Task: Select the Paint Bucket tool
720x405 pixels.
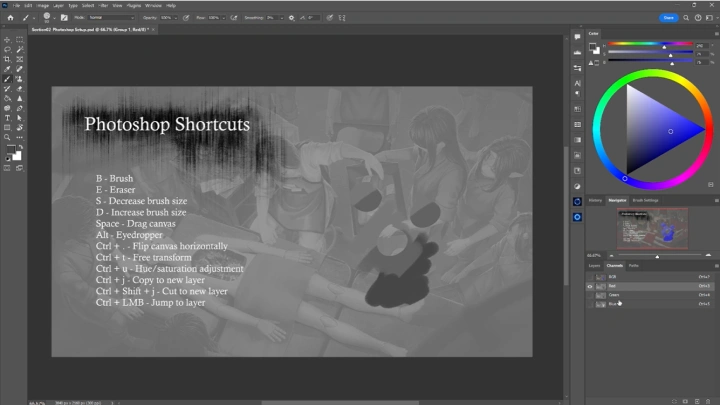Action: pyautogui.click(x=7, y=98)
